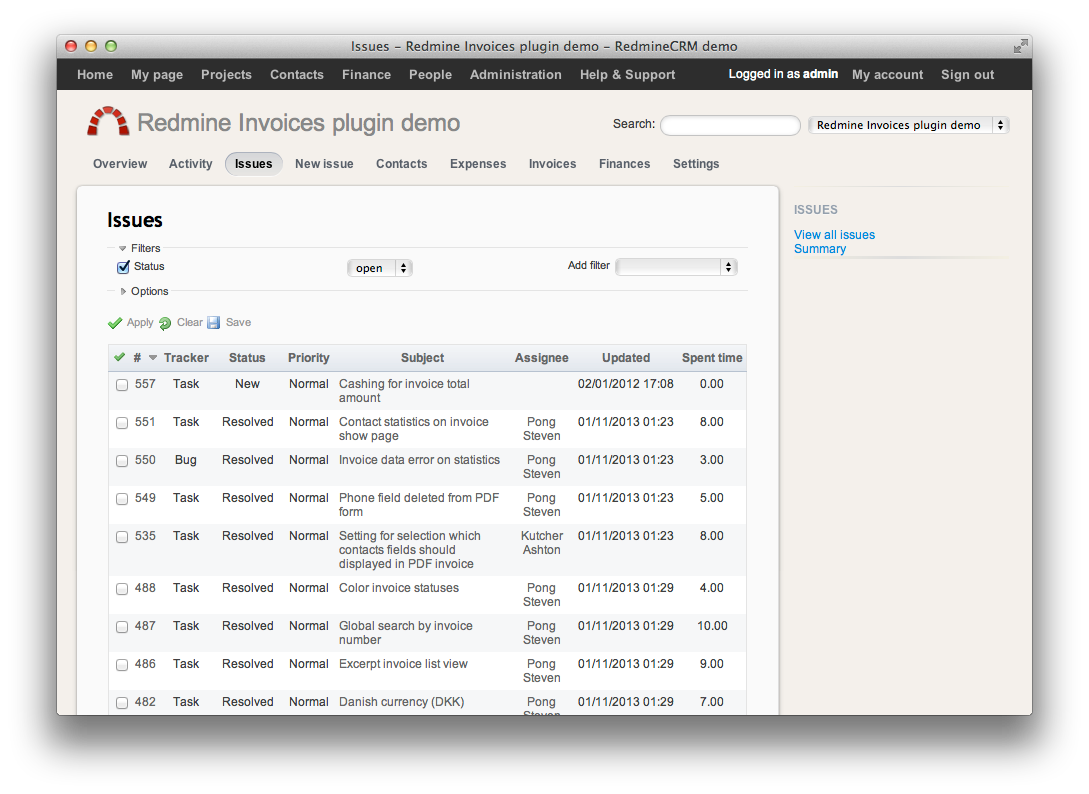Open the Add filter dropdown
This screenshot has width=1089, height=794.
click(x=676, y=267)
